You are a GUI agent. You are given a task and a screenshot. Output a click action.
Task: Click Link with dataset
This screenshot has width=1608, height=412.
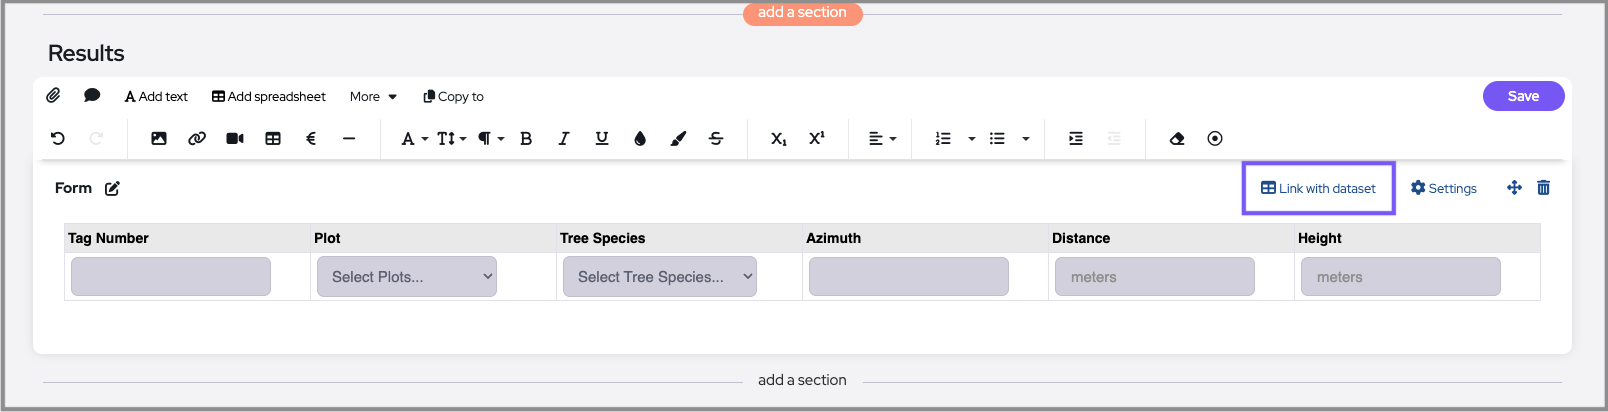(x=1318, y=188)
